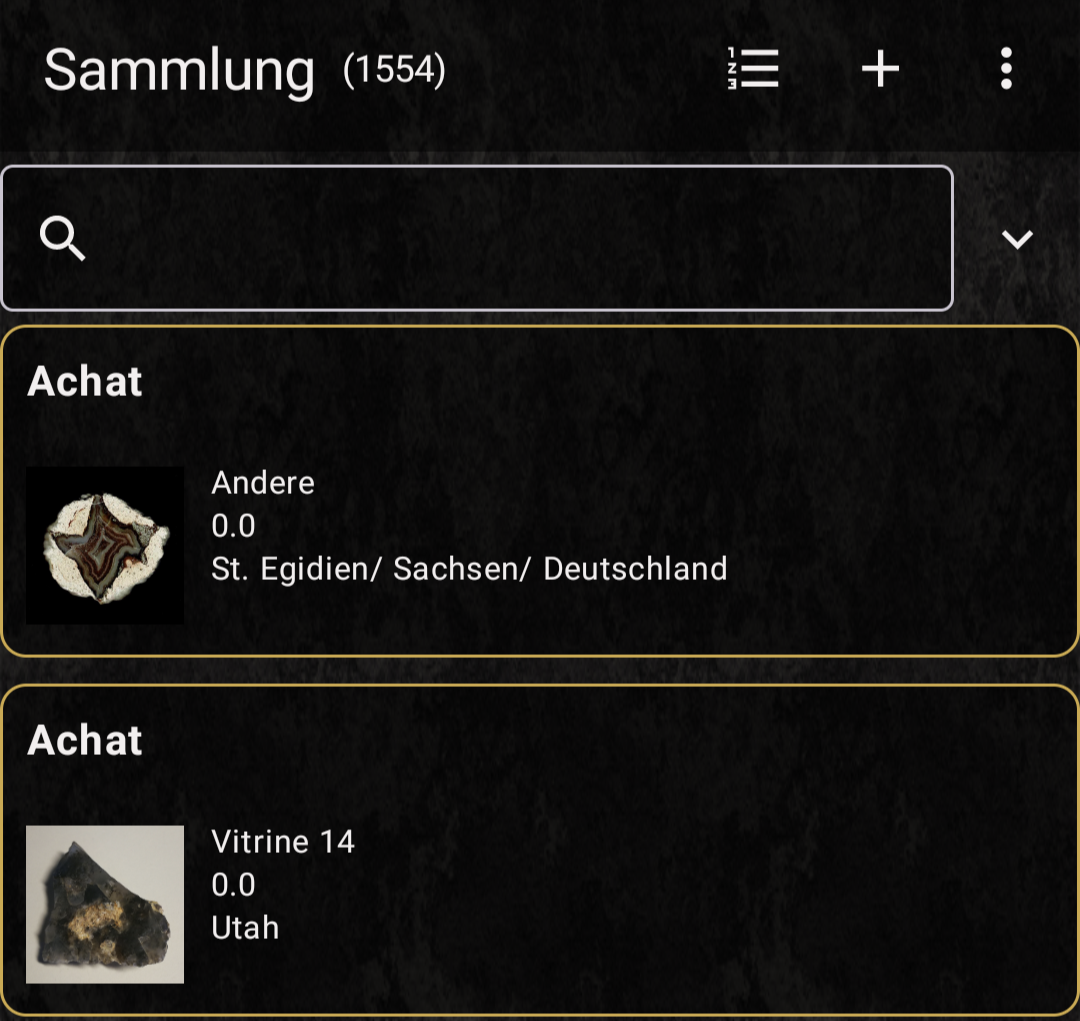
Task: Open the St. Egidien agate thumbnail
Action: tap(105, 546)
